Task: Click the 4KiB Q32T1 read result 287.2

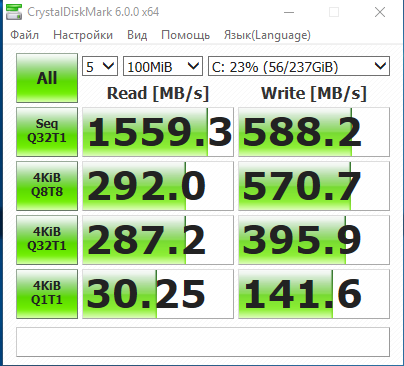Action: (x=158, y=240)
